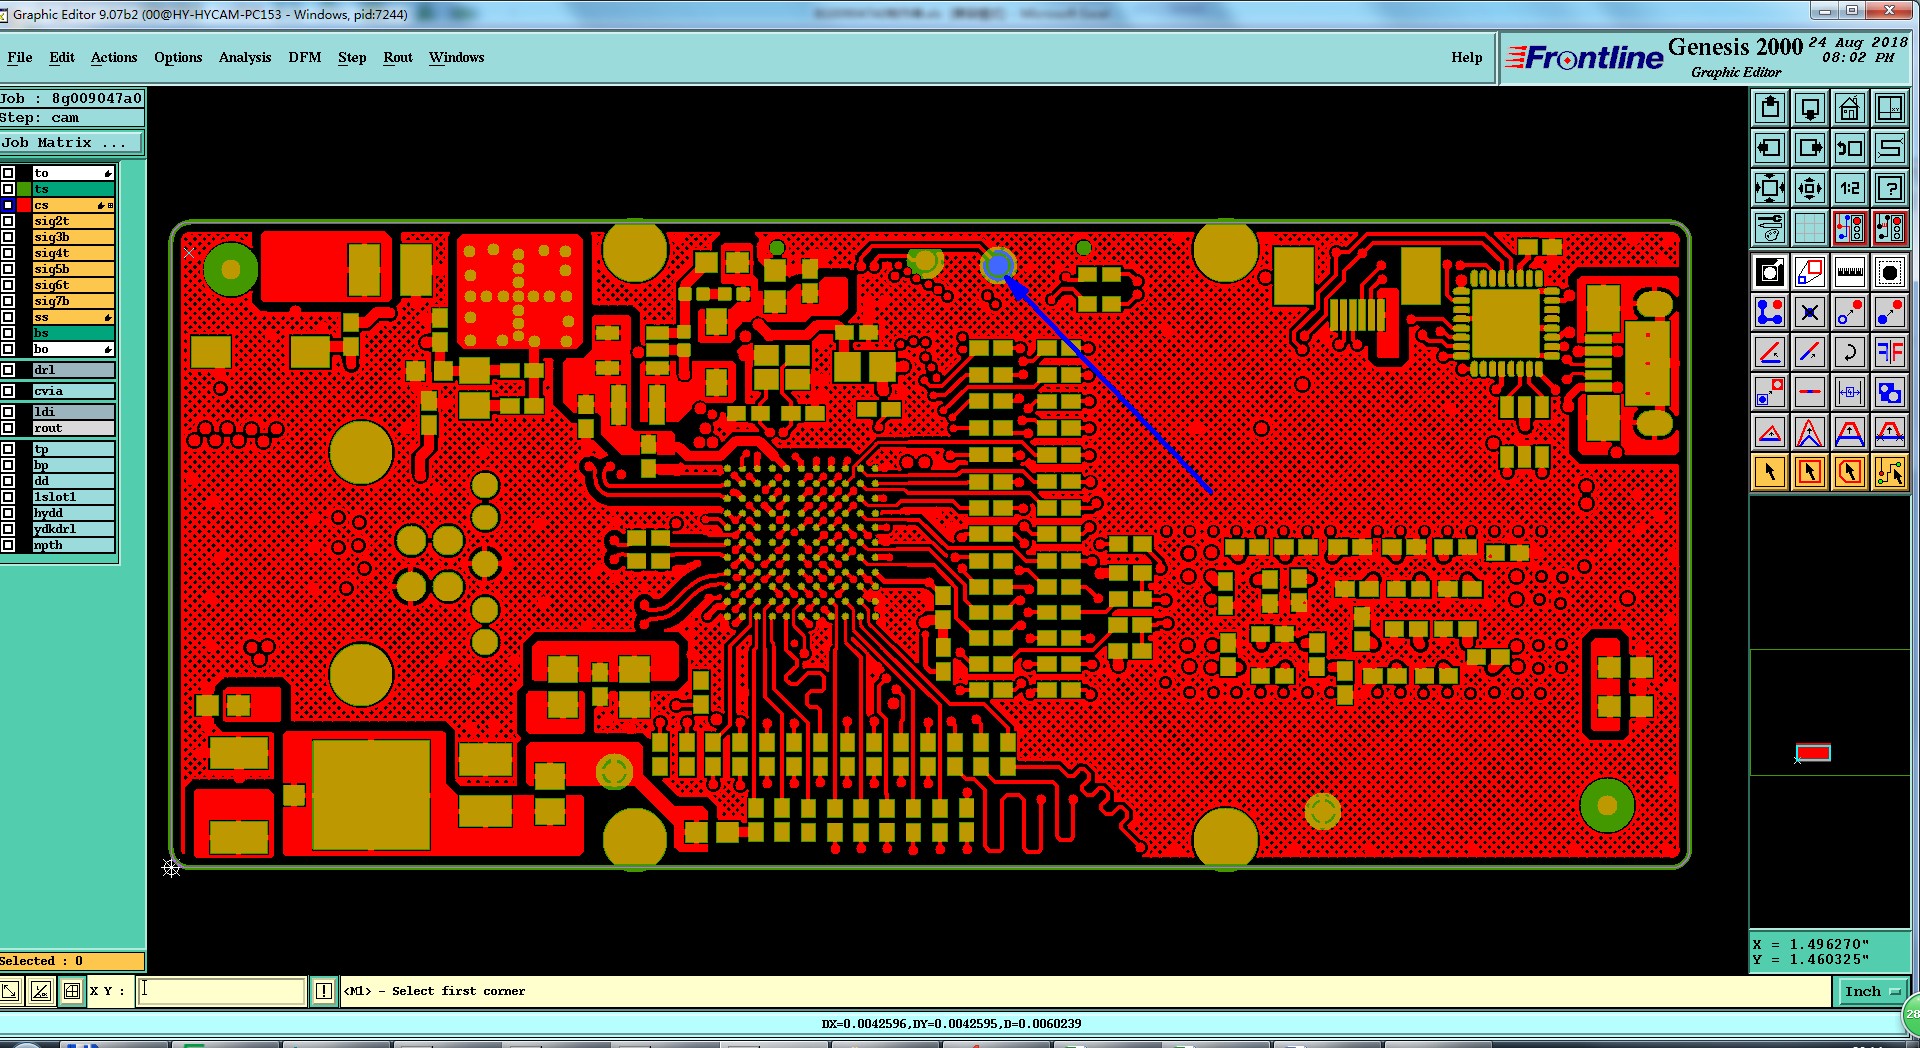Click the question mark icon in toolbar

click(1889, 188)
